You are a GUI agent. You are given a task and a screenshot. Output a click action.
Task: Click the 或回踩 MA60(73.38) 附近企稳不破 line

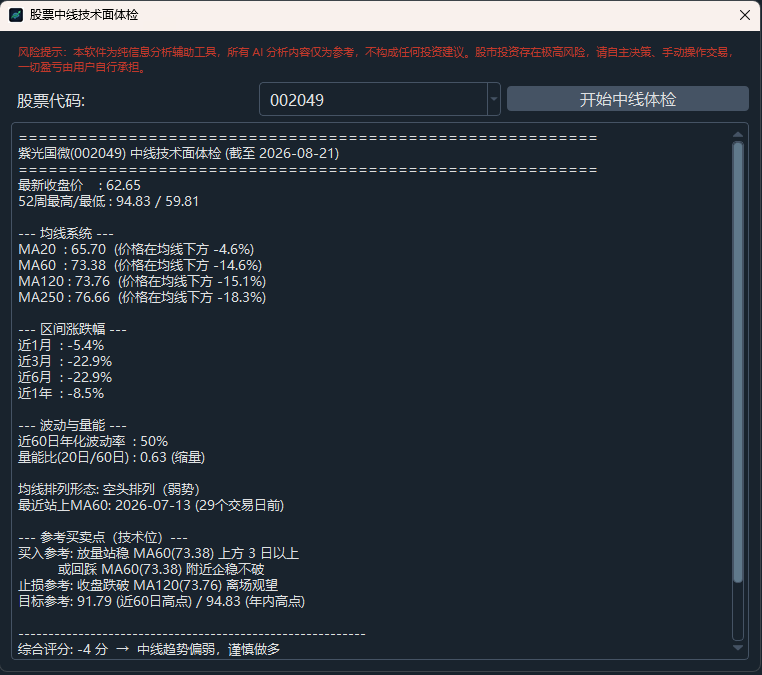pos(161,570)
